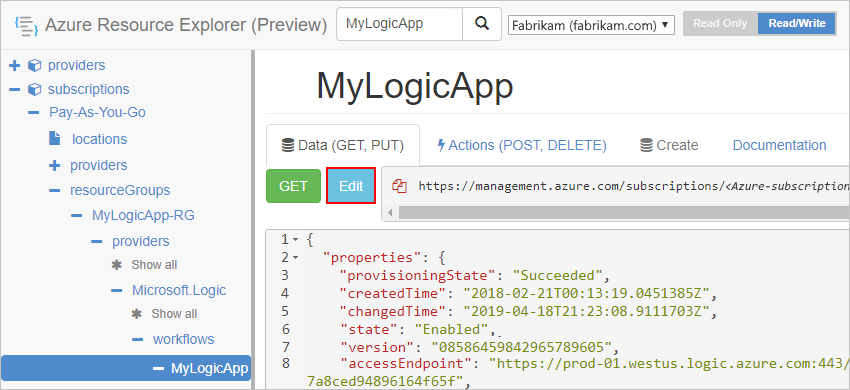Screen dimensions: 850x390
Task: Expand providers under Pay-As-You-Go
Action: (x=55, y=165)
